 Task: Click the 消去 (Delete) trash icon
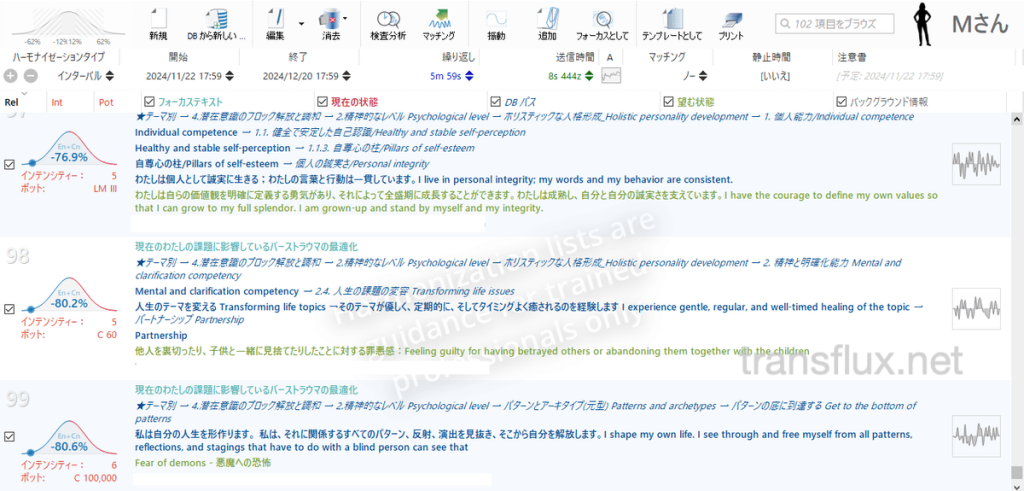pos(329,18)
